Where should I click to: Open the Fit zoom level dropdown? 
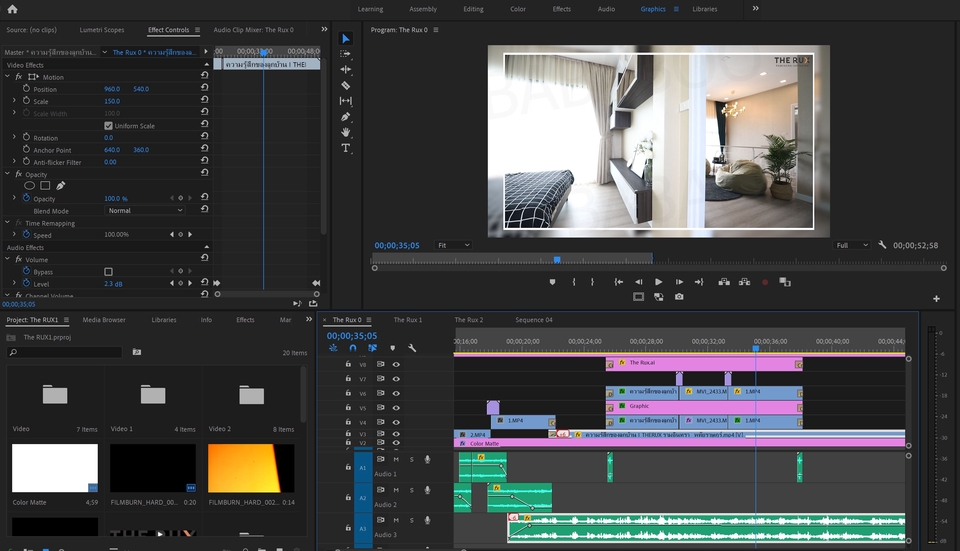tap(452, 246)
